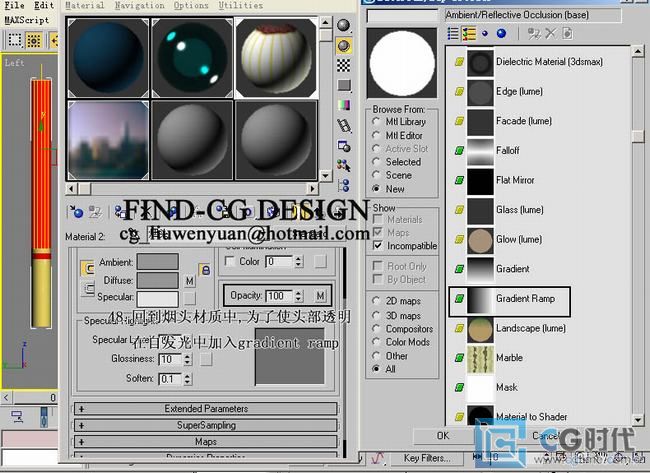The width and height of the screenshot is (650, 473).
Task: Click the Glossiness spinner arrows
Action: [x=188, y=359]
